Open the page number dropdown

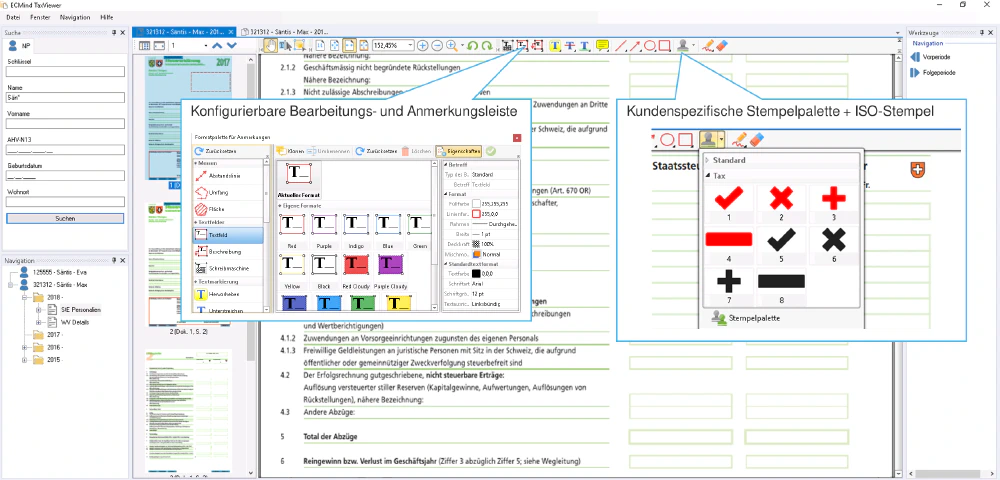[205, 45]
